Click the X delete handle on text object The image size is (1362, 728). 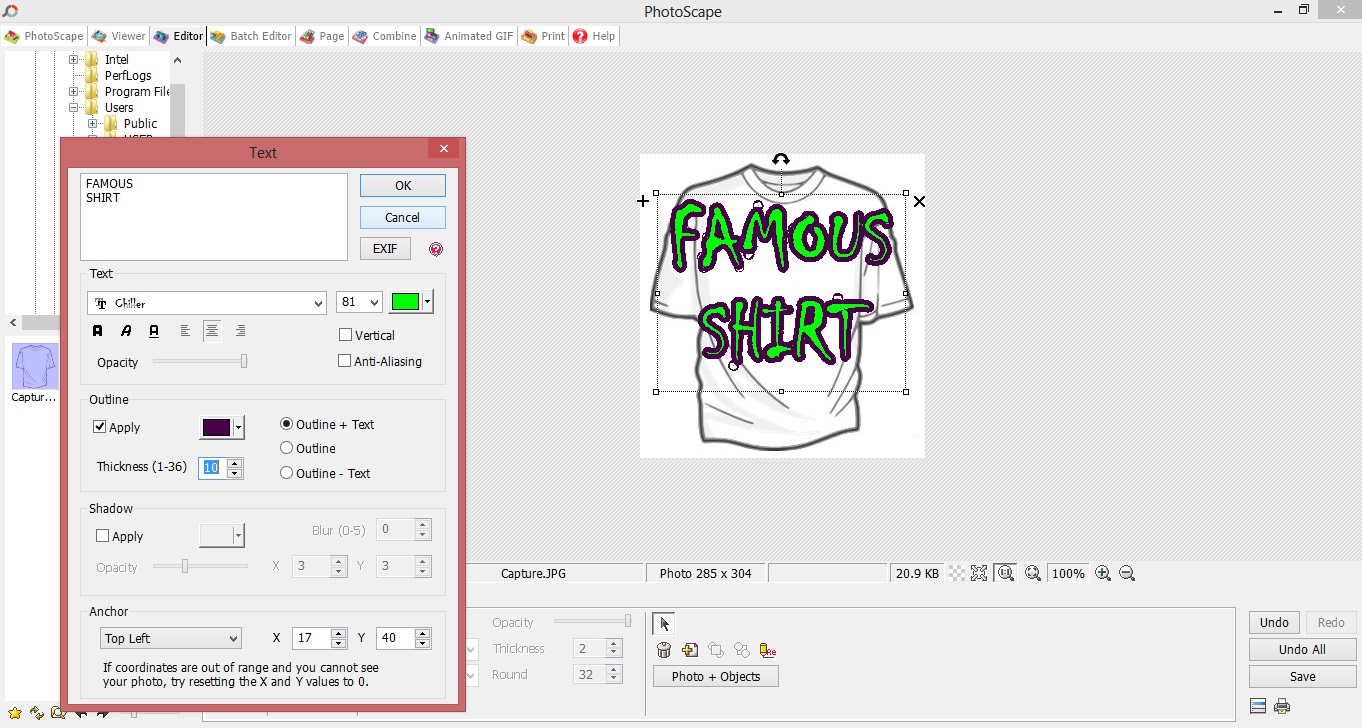point(919,201)
